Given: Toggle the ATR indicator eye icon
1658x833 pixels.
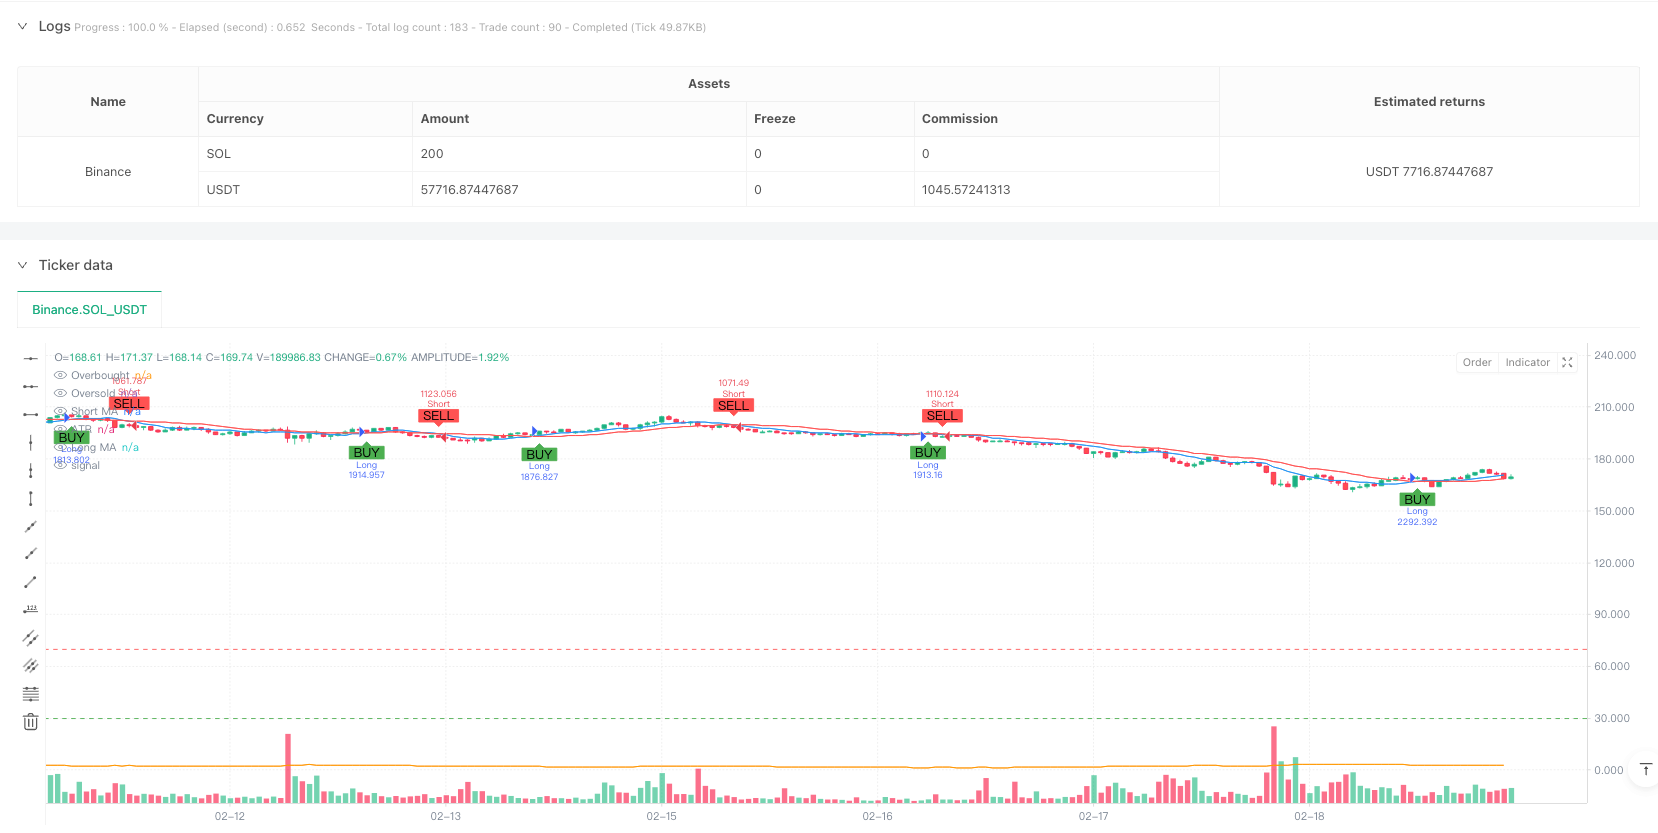Looking at the screenshot, I should point(60,430).
